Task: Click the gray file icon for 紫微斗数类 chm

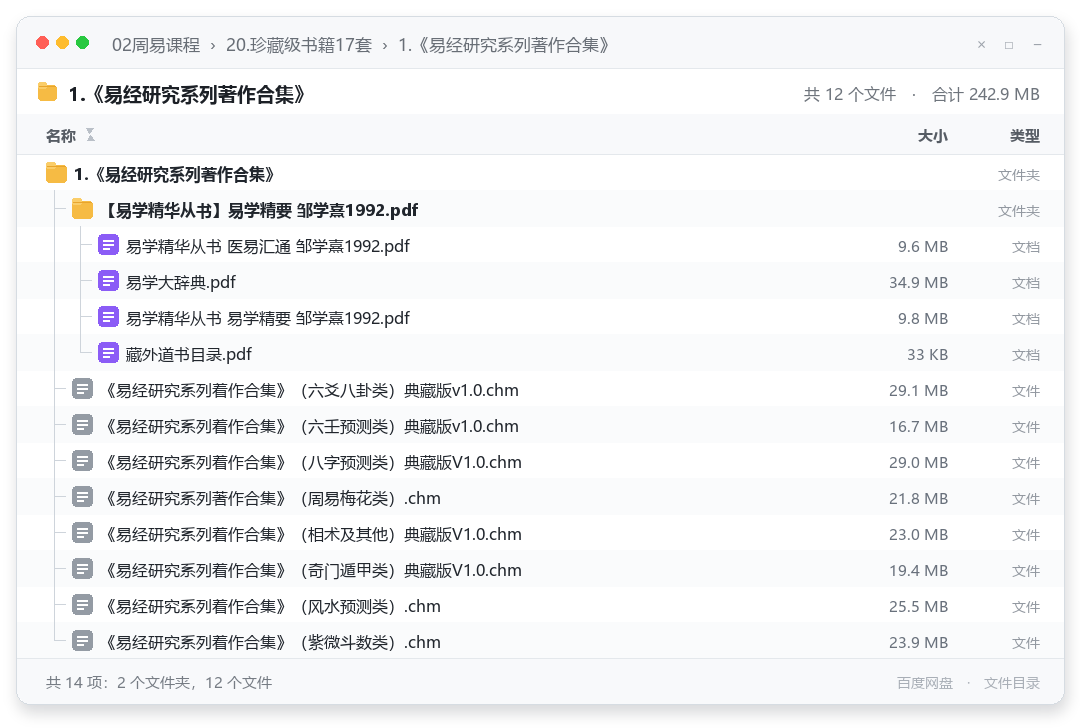Action: (x=82, y=641)
